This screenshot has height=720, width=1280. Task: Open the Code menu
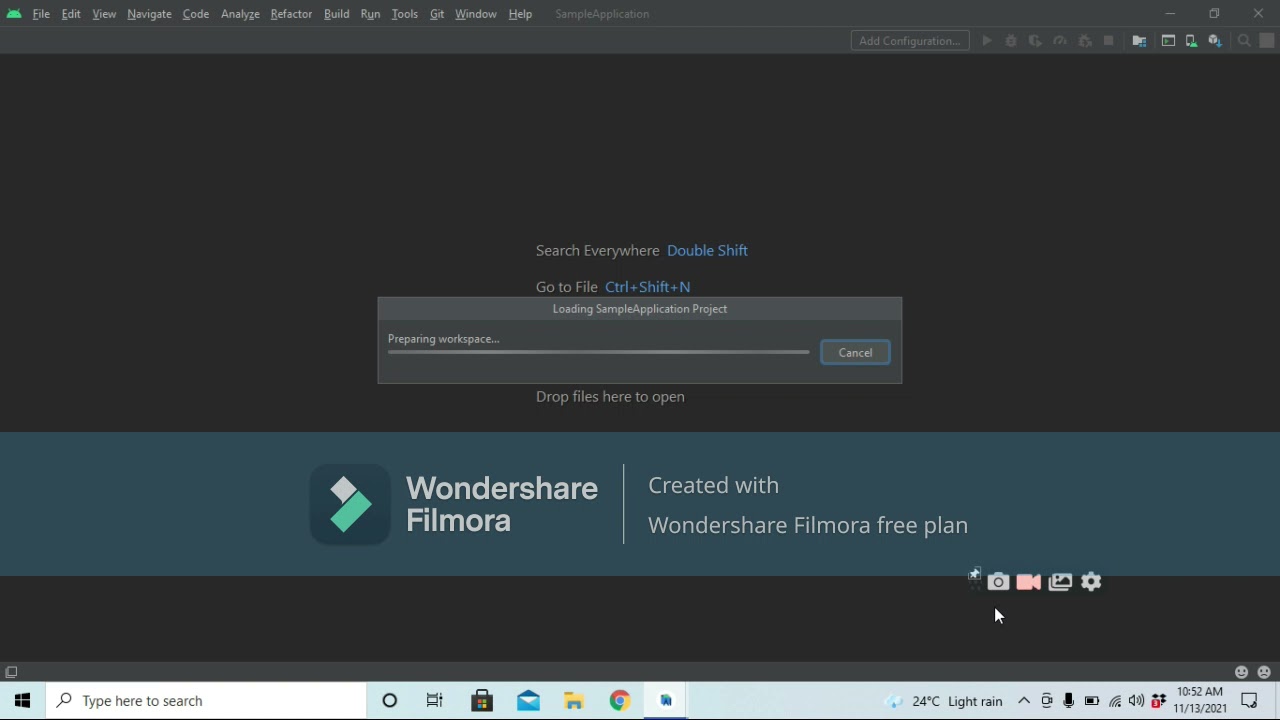click(195, 14)
